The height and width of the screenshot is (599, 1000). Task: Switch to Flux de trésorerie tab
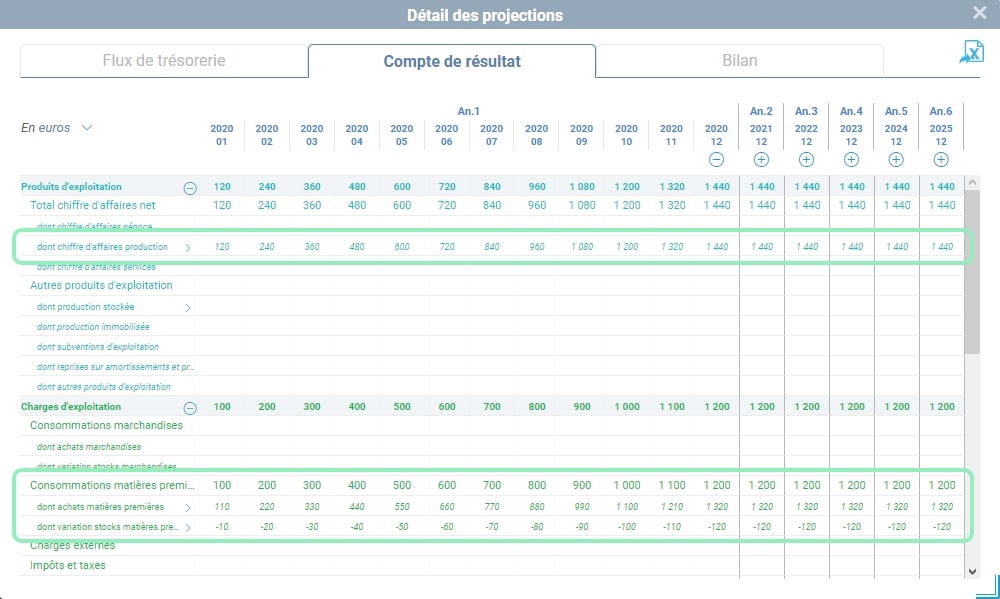pyautogui.click(x=164, y=61)
